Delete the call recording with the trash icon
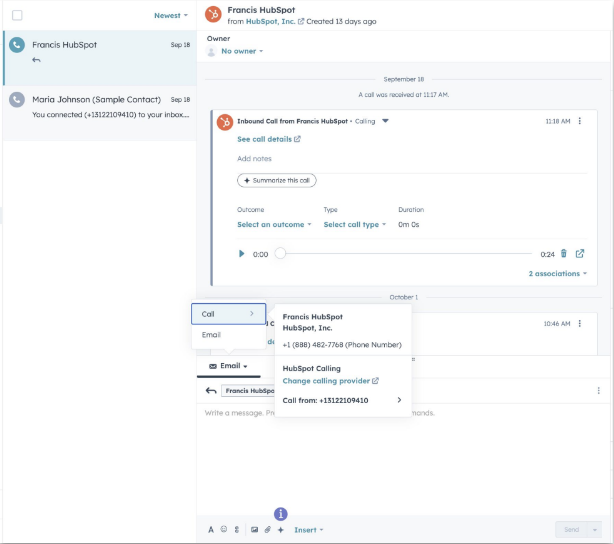This screenshot has height=544, width=614. [x=564, y=253]
